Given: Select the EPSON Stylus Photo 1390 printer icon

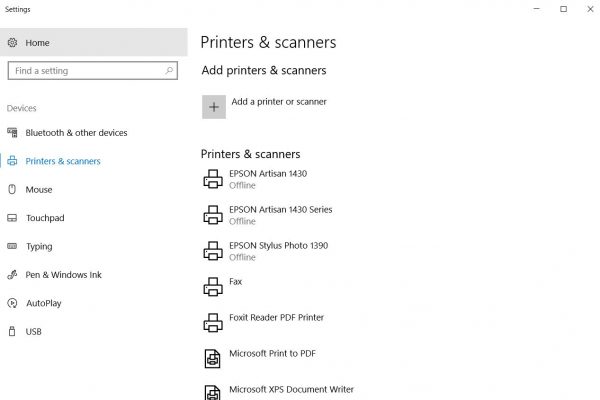Looking at the screenshot, I should (213, 251).
